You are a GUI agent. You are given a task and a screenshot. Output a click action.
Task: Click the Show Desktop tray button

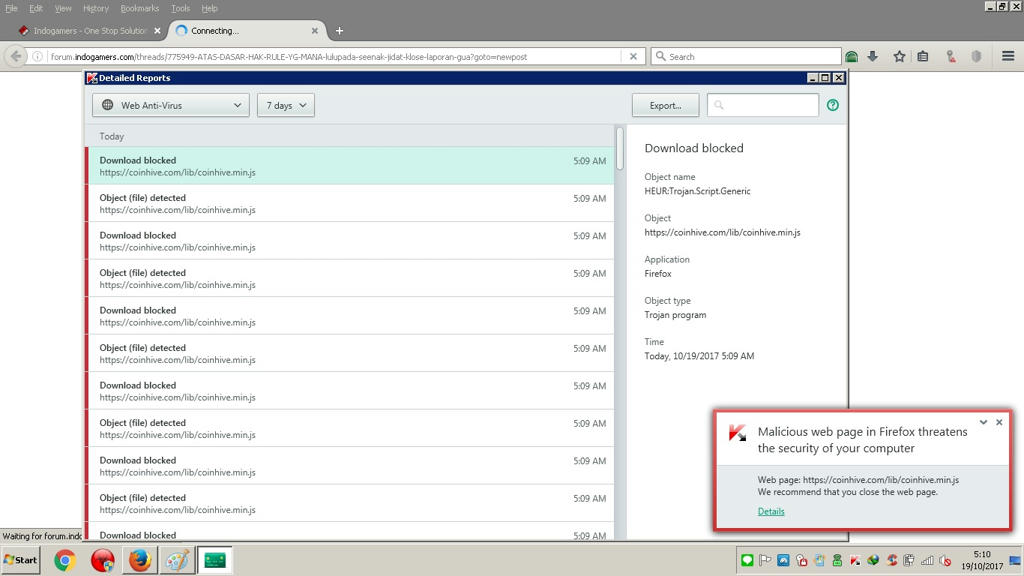tap(1015, 560)
